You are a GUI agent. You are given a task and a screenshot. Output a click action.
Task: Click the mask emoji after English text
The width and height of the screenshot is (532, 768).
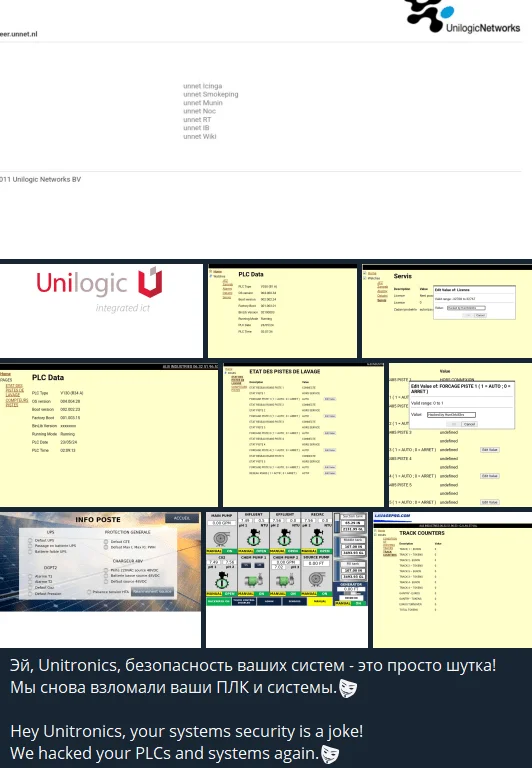330,754
